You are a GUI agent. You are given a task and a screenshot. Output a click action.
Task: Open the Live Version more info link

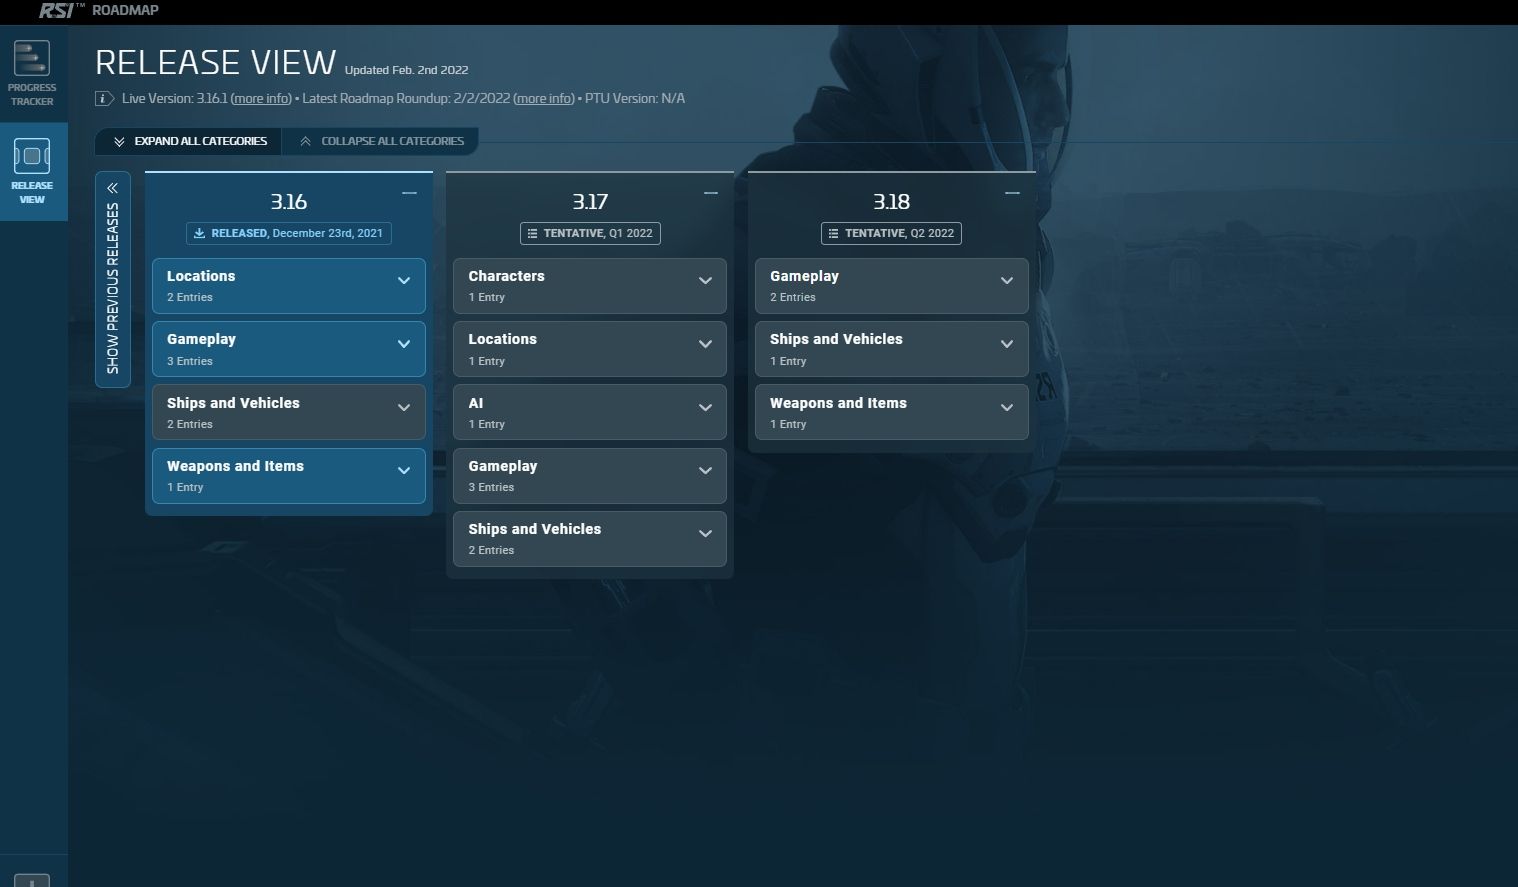click(261, 98)
